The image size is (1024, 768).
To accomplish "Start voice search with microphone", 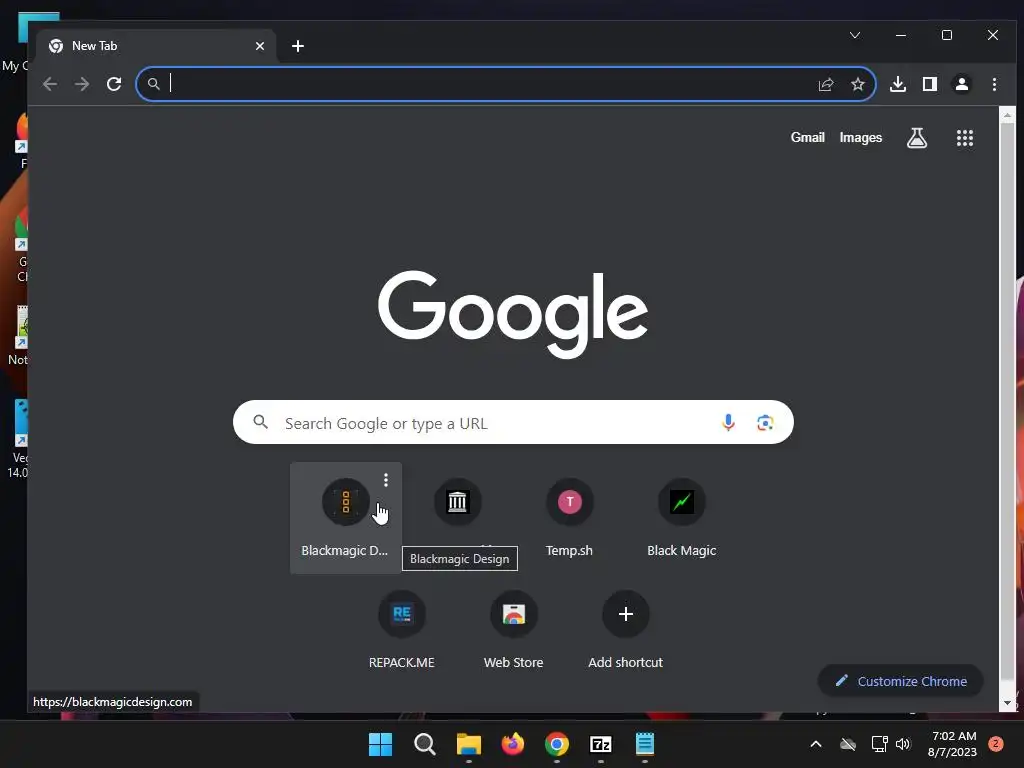I will point(728,423).
